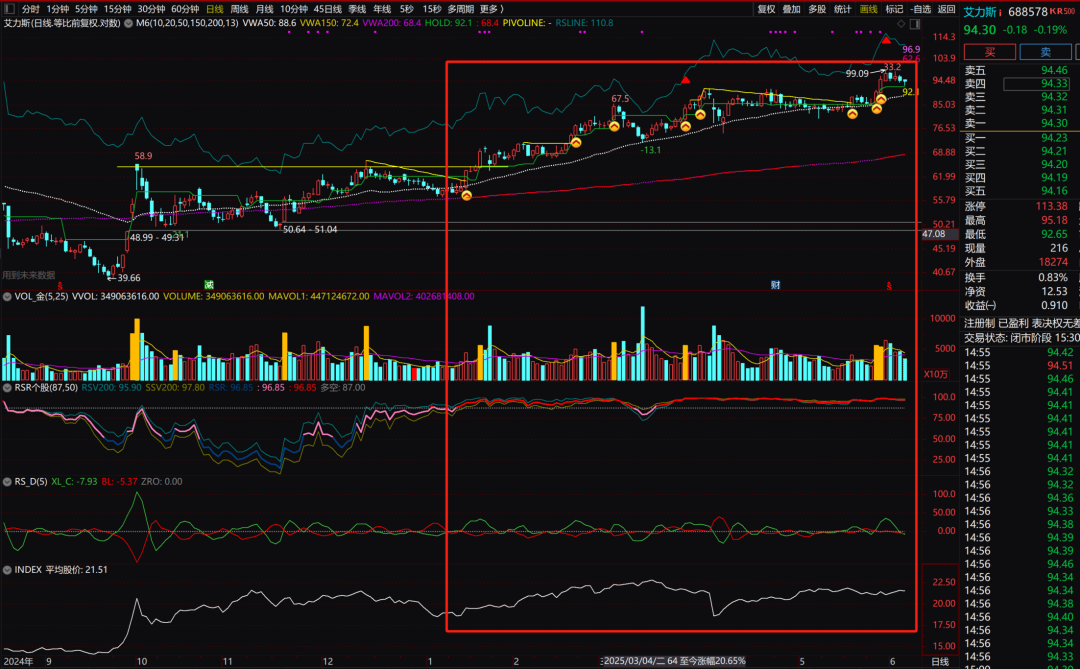Click the 换手 value 0.83%
The image size is (1080, 669).
coord(1053,277)
